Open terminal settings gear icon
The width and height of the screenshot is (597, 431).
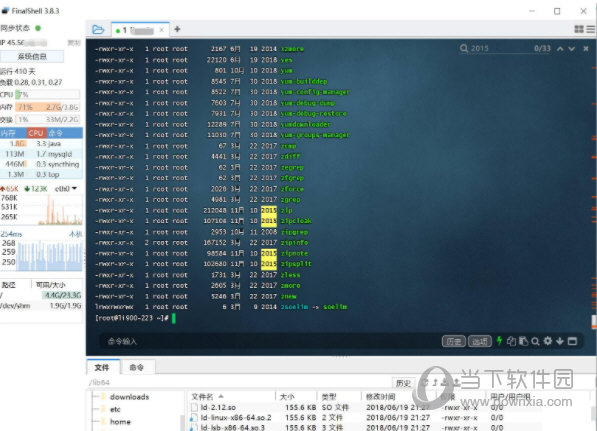548,341
